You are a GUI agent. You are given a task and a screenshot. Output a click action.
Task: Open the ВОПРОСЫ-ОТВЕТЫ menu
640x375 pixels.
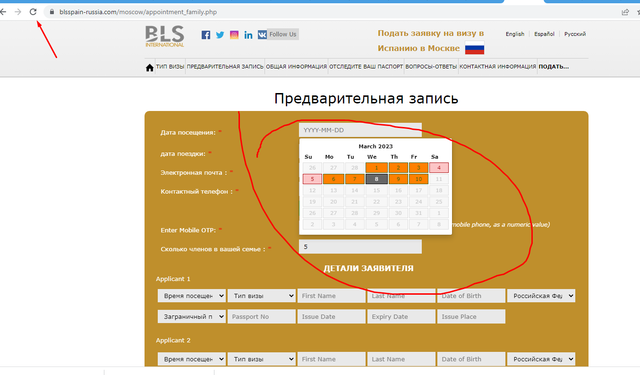[431, 67]
